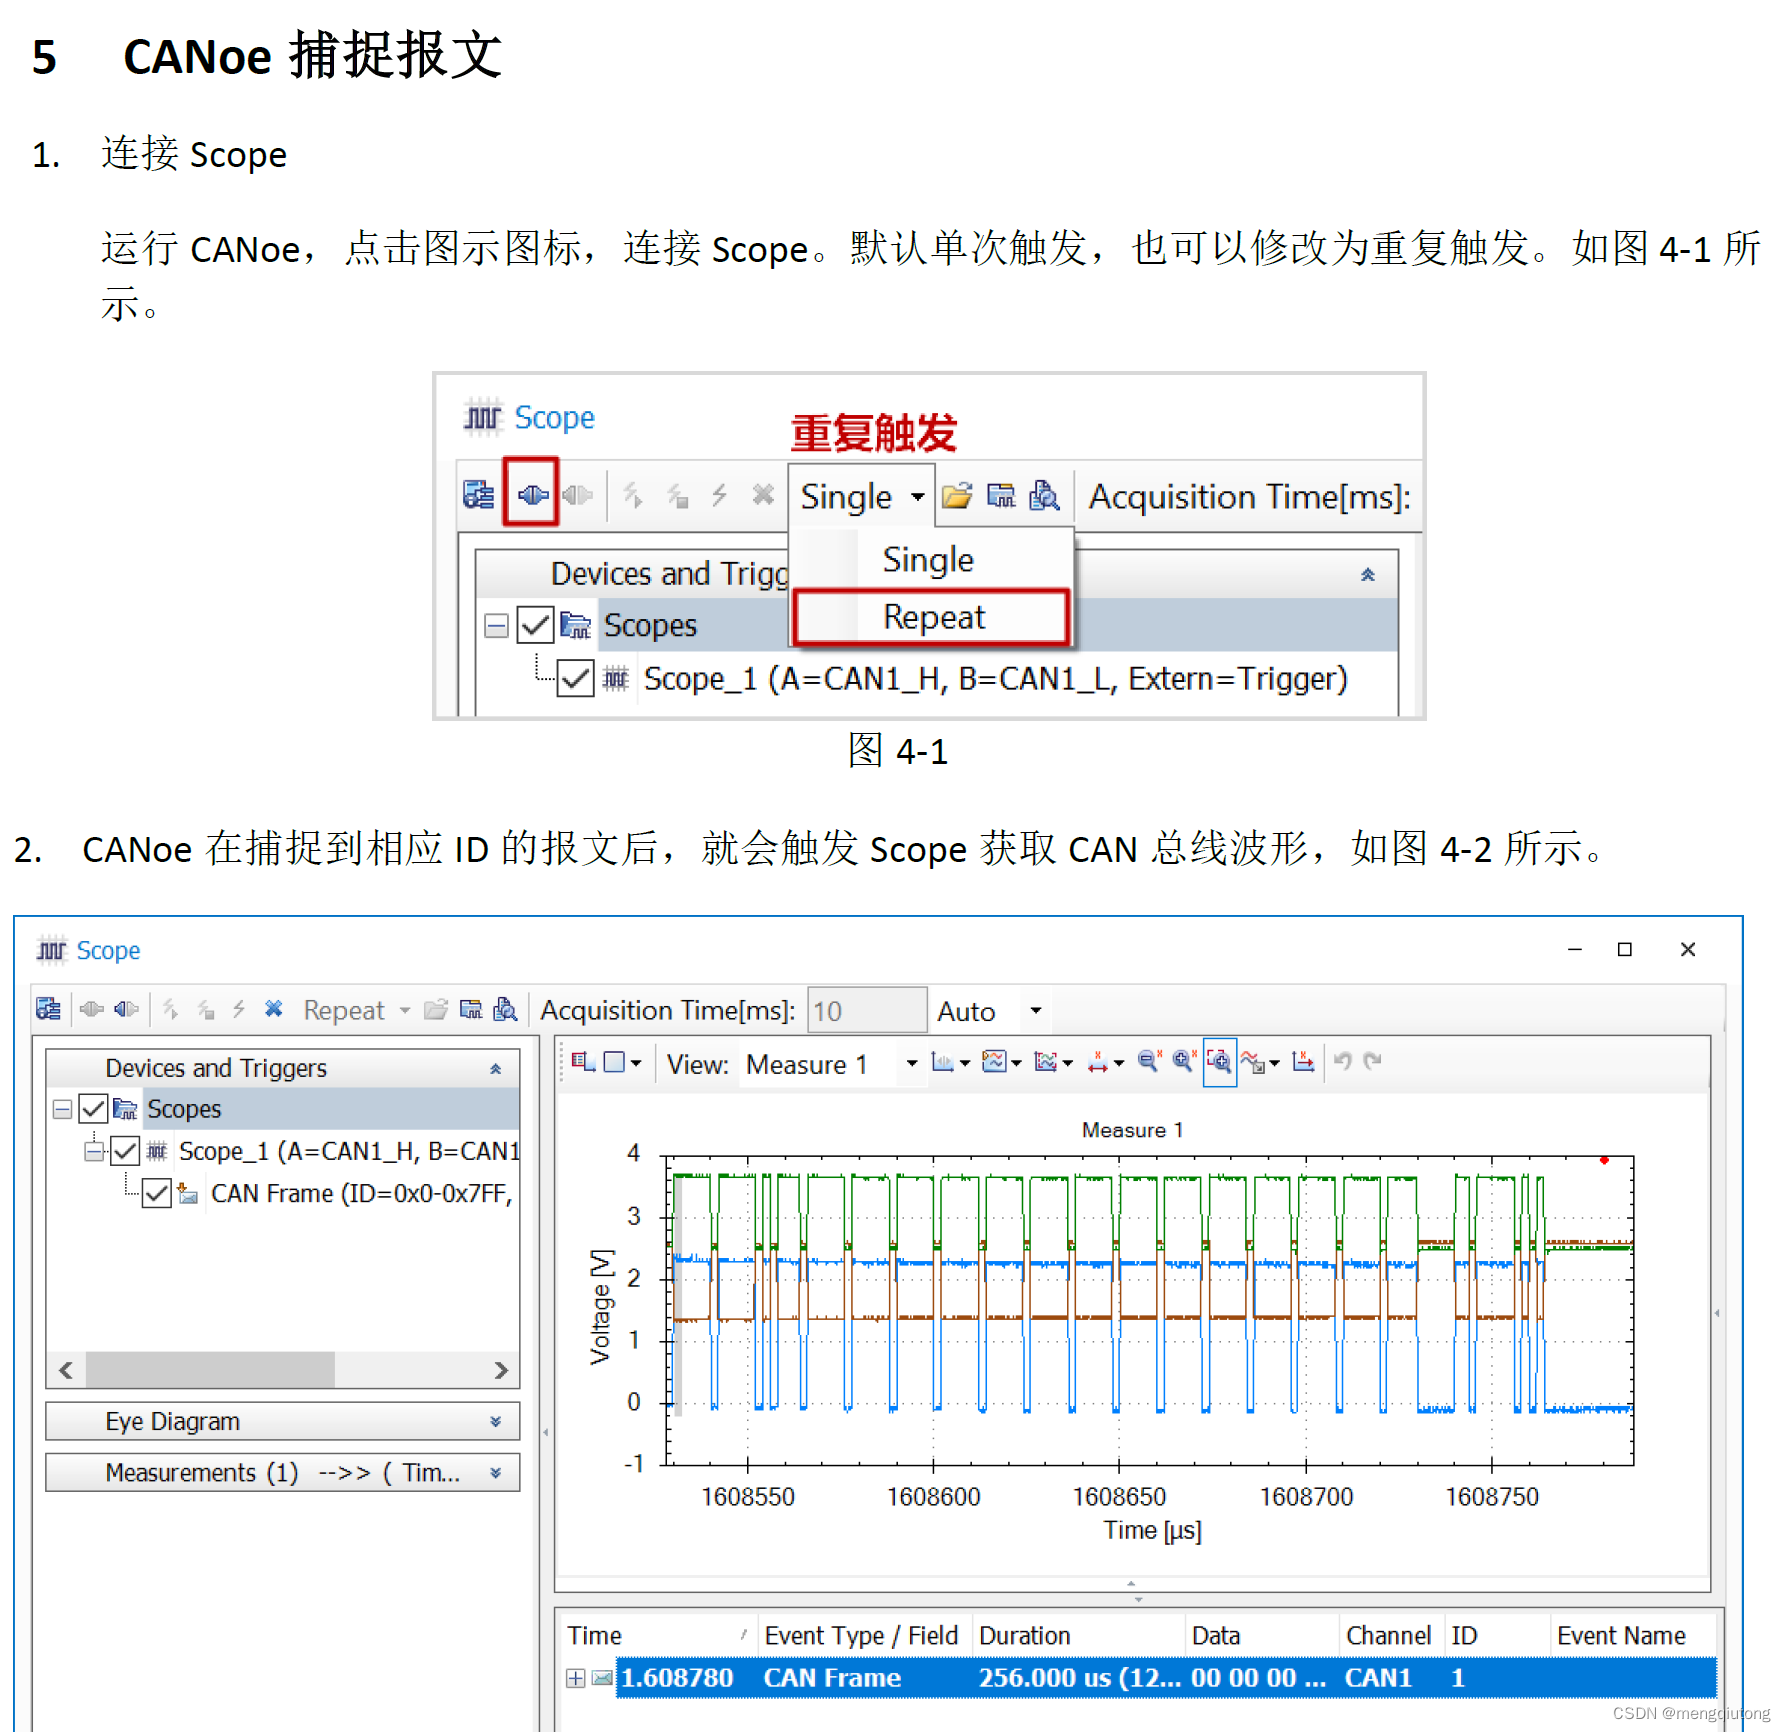This screenshot has width=1786, height=1732.
Task: Click the fit axes red arrow icon
Action: coord(1302,1062)
